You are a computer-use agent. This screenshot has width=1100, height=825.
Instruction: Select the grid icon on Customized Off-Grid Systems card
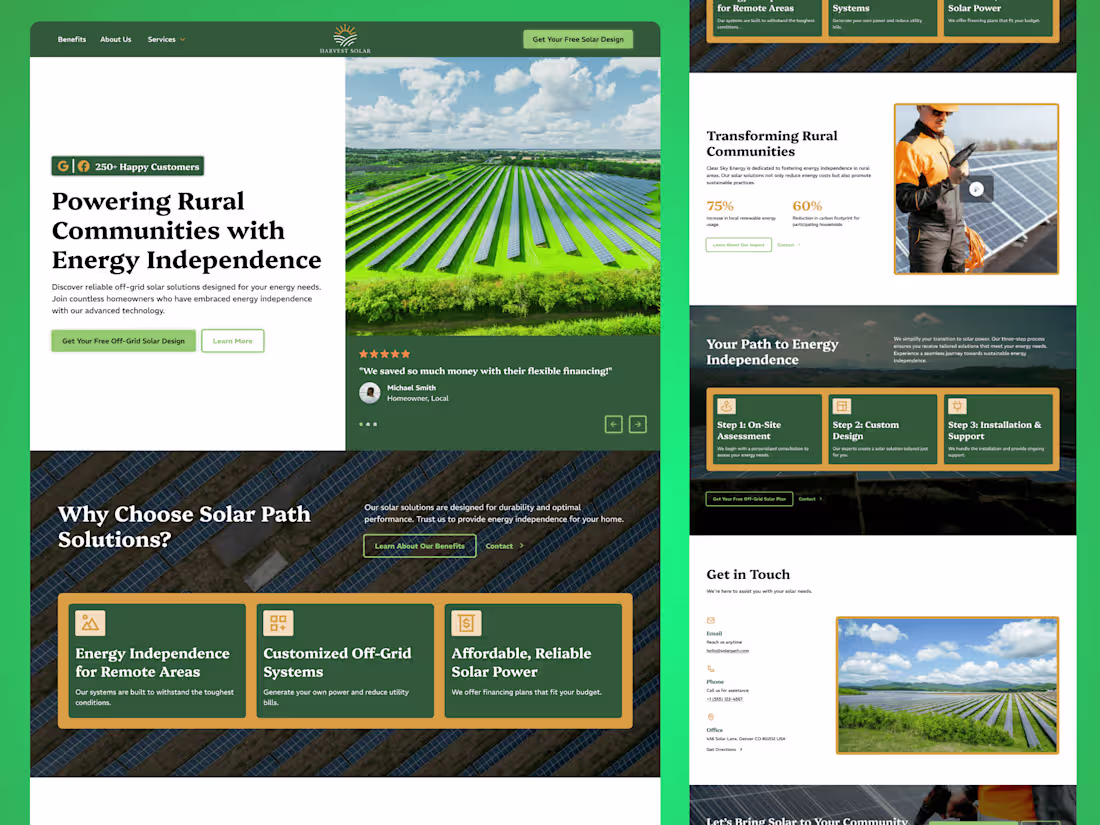click(x=278, y=622)
